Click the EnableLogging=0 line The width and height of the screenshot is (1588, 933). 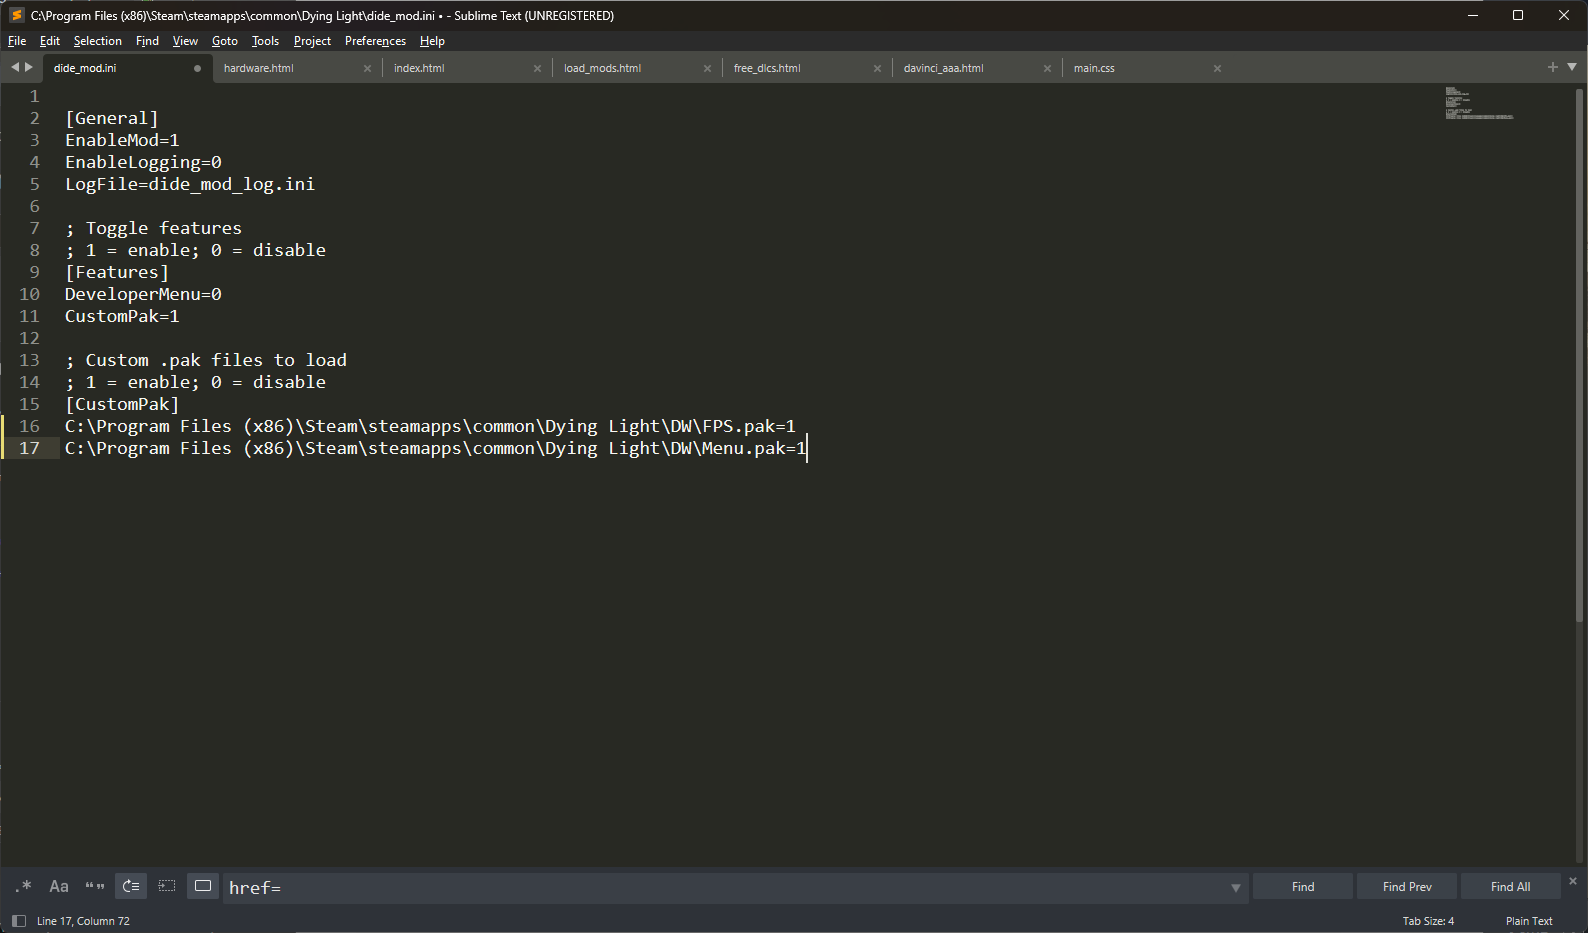point(143,162)
